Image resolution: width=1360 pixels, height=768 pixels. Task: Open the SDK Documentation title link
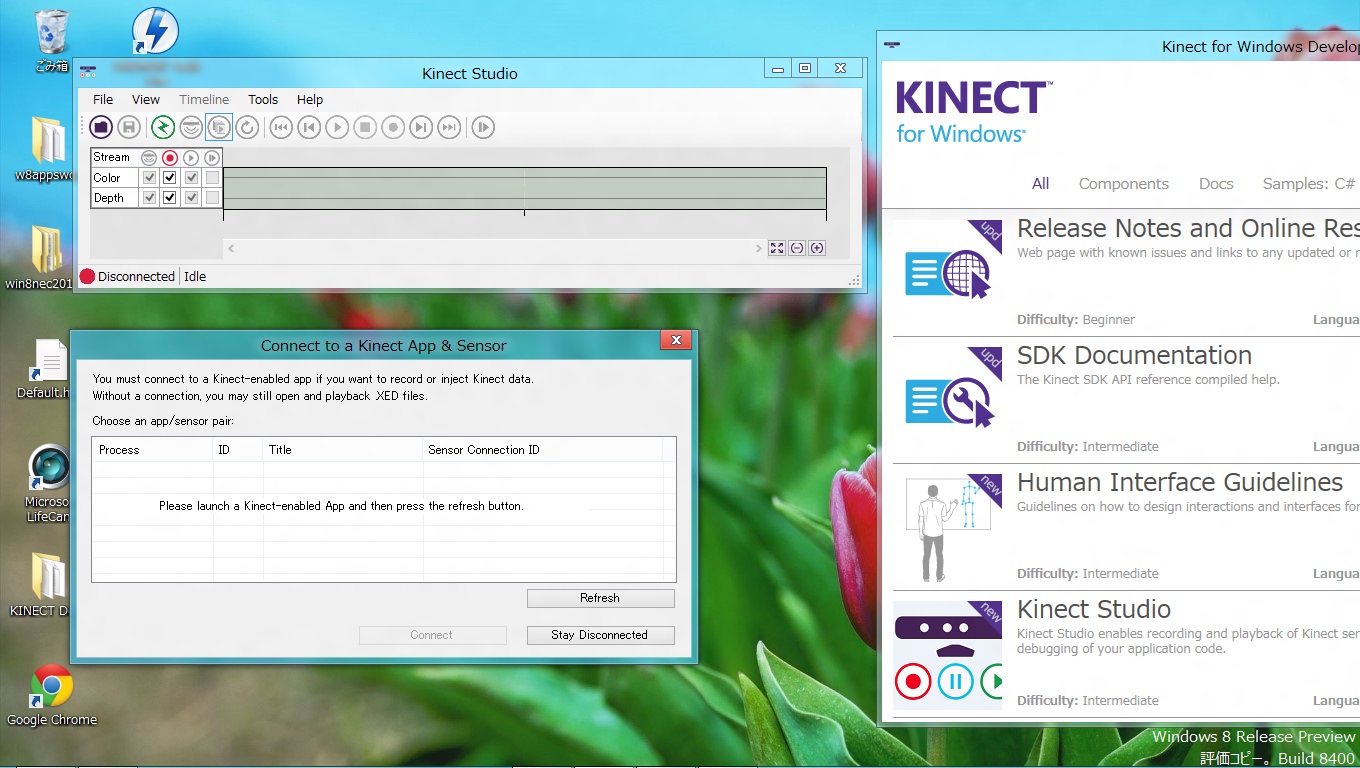[x=1134, y=355]
